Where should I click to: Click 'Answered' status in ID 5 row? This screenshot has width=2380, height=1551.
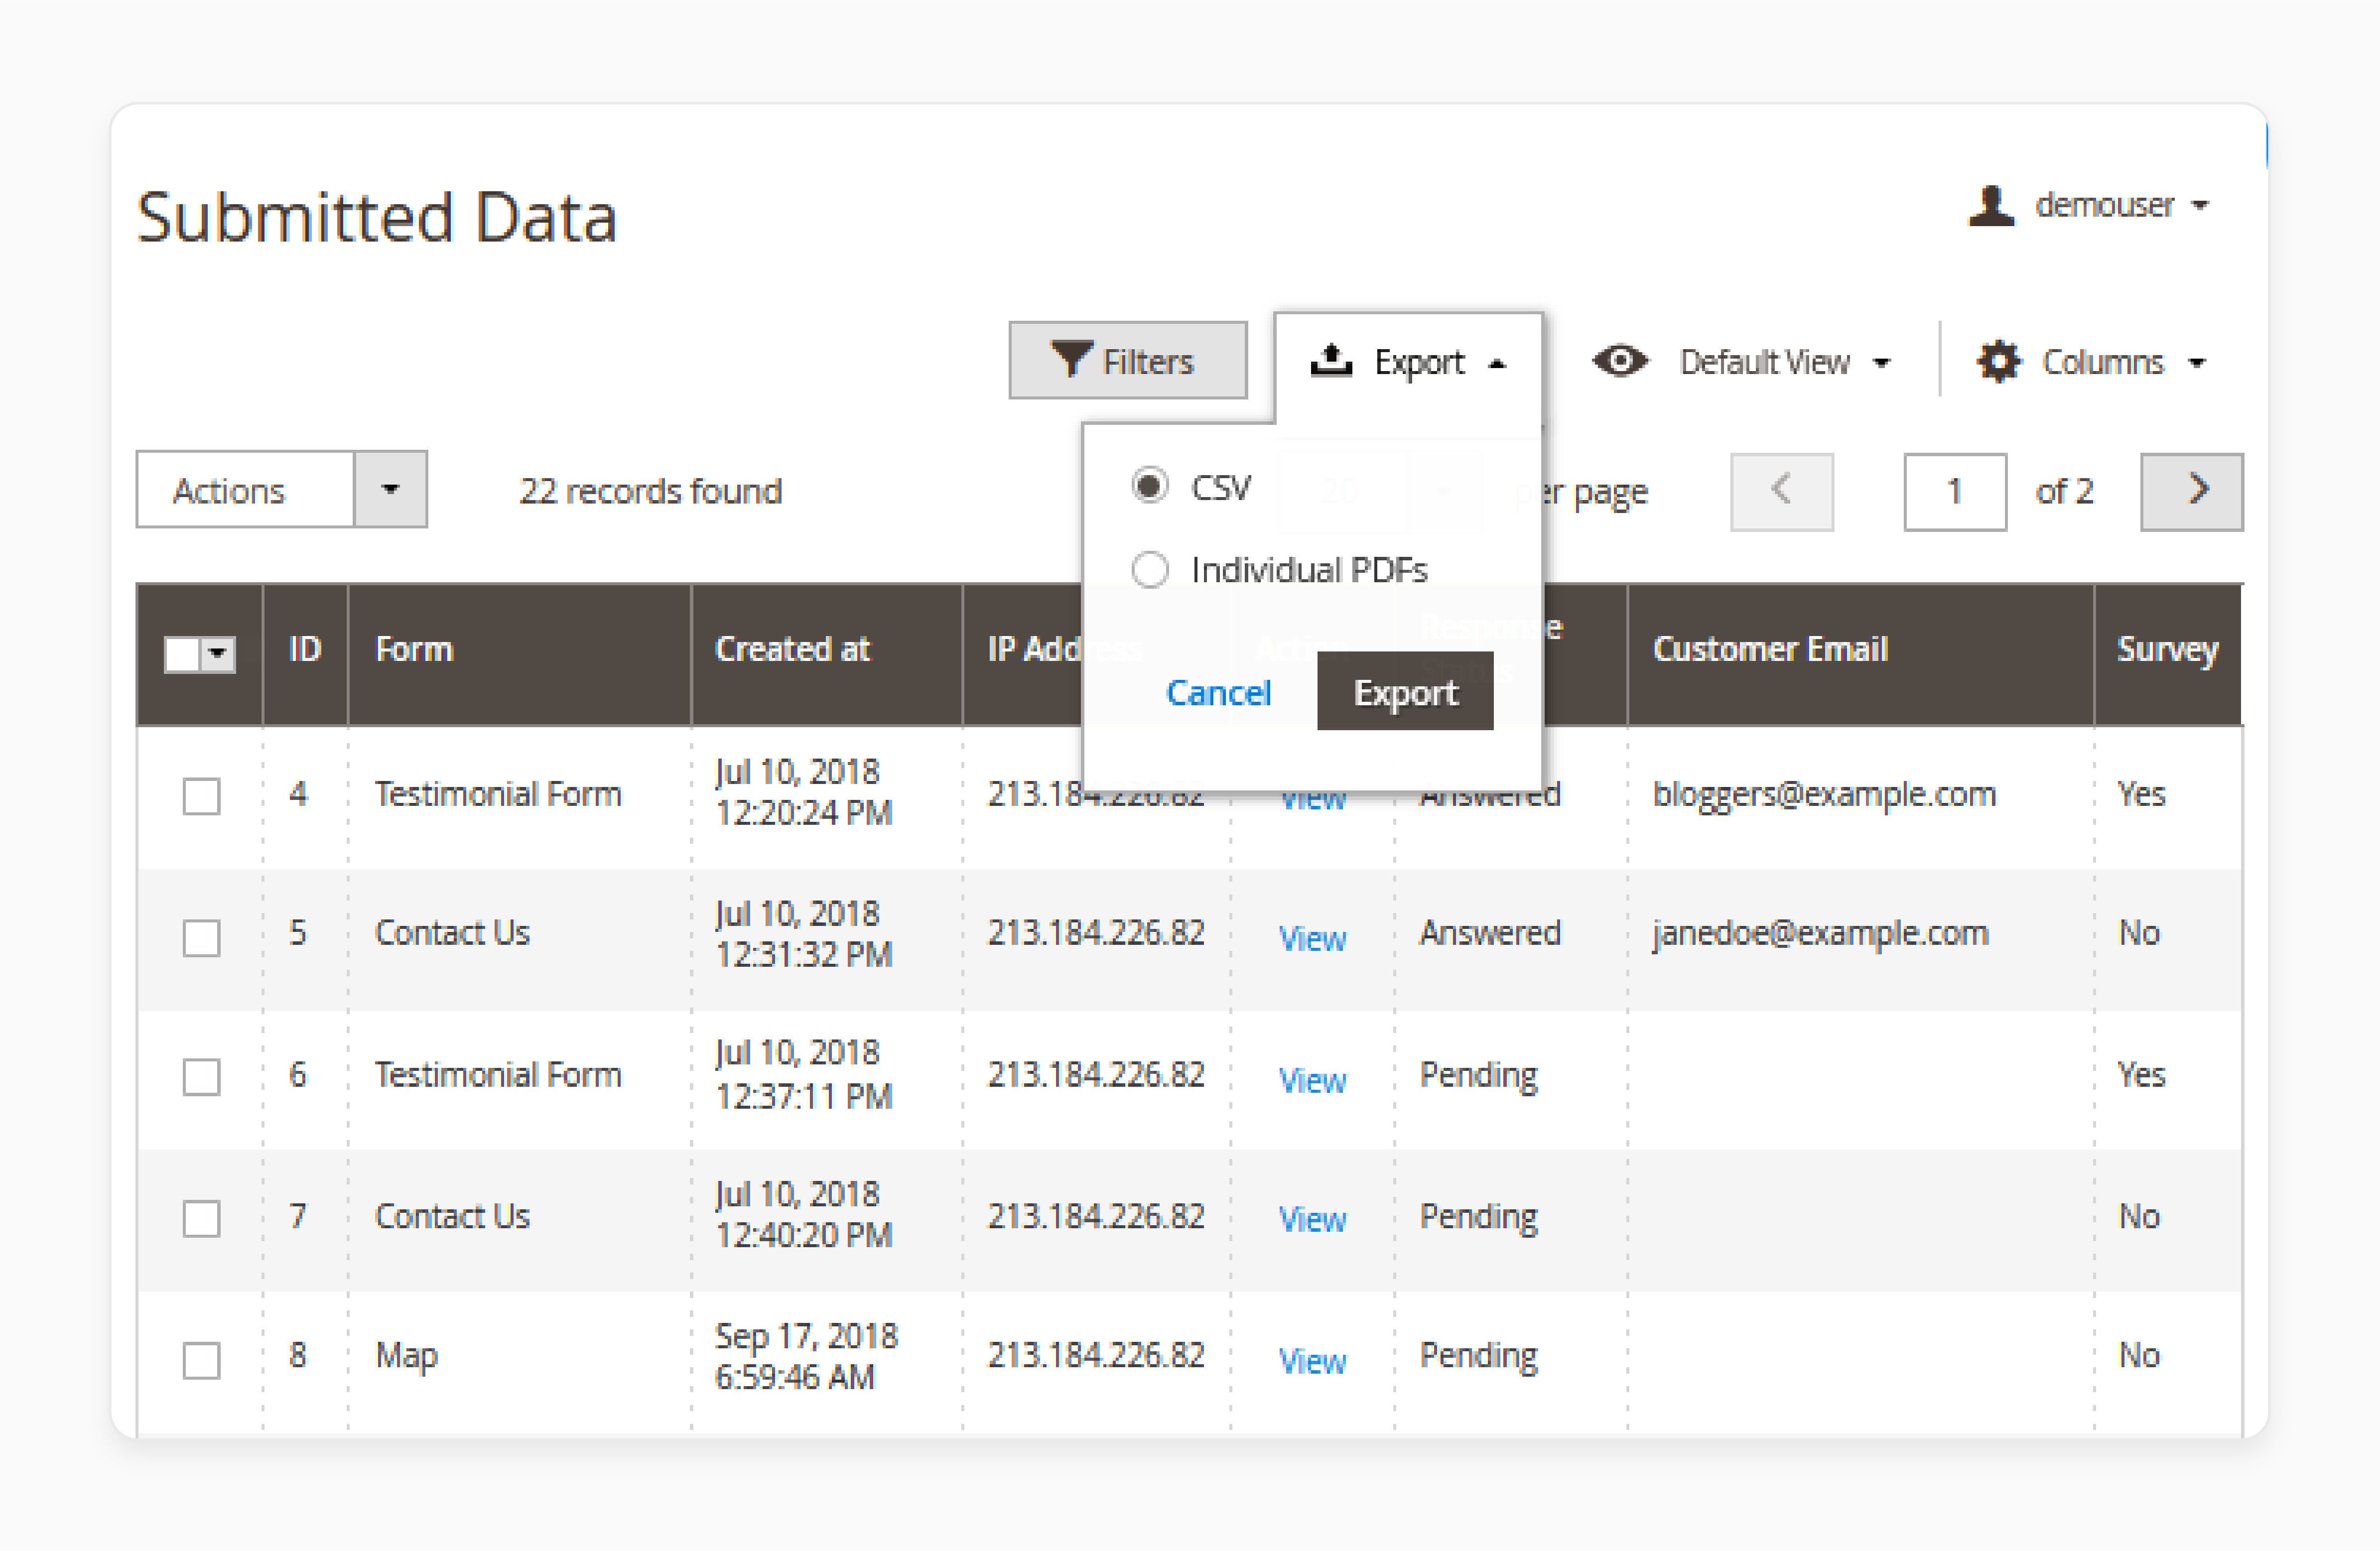tap(1490, 933)
